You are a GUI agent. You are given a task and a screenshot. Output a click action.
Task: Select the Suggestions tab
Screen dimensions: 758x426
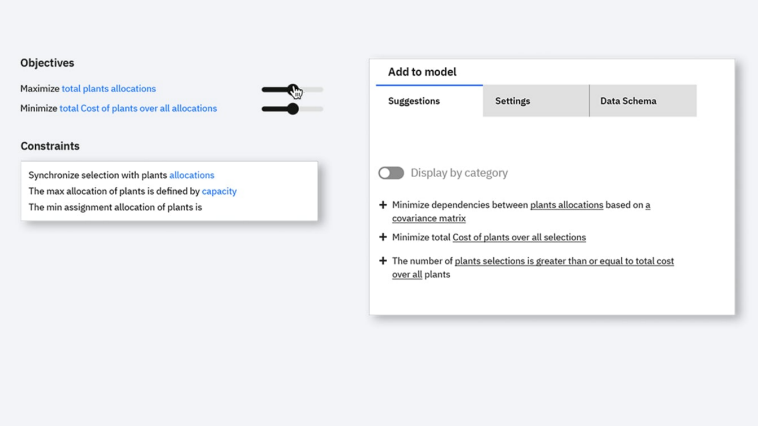[x=429, y=101]
